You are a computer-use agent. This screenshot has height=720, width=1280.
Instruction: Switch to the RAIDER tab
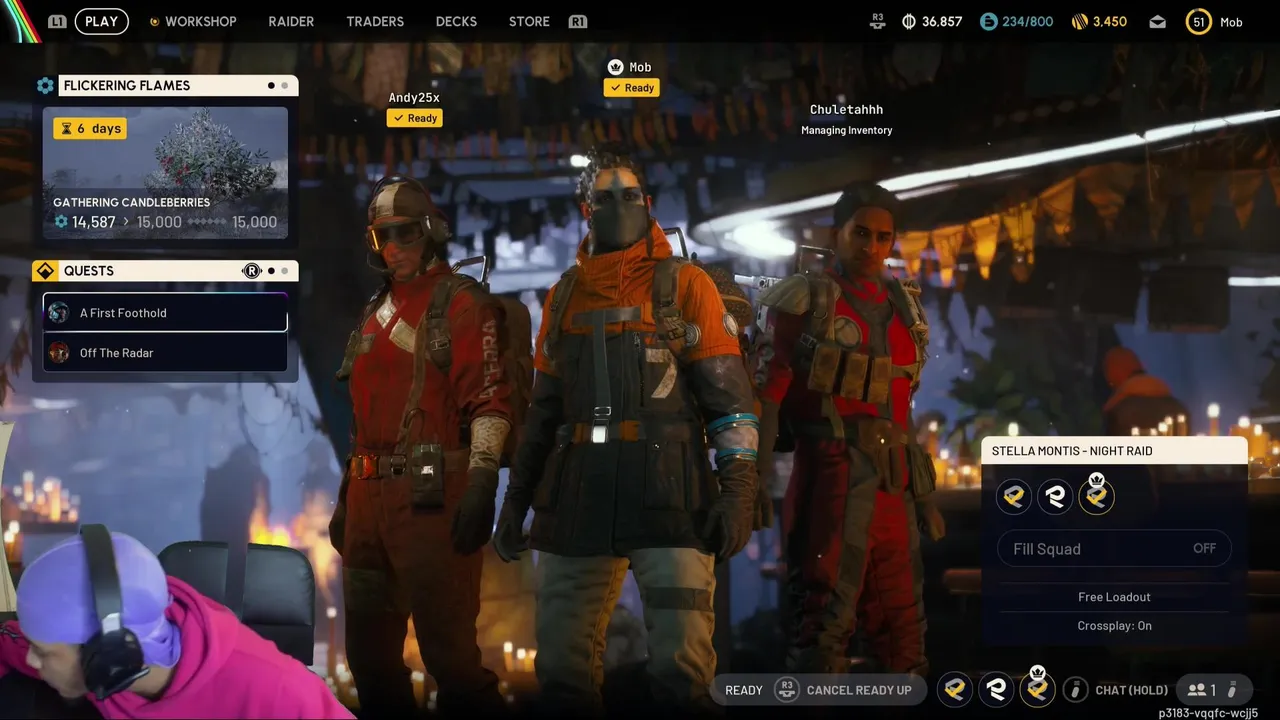[291, 21]
